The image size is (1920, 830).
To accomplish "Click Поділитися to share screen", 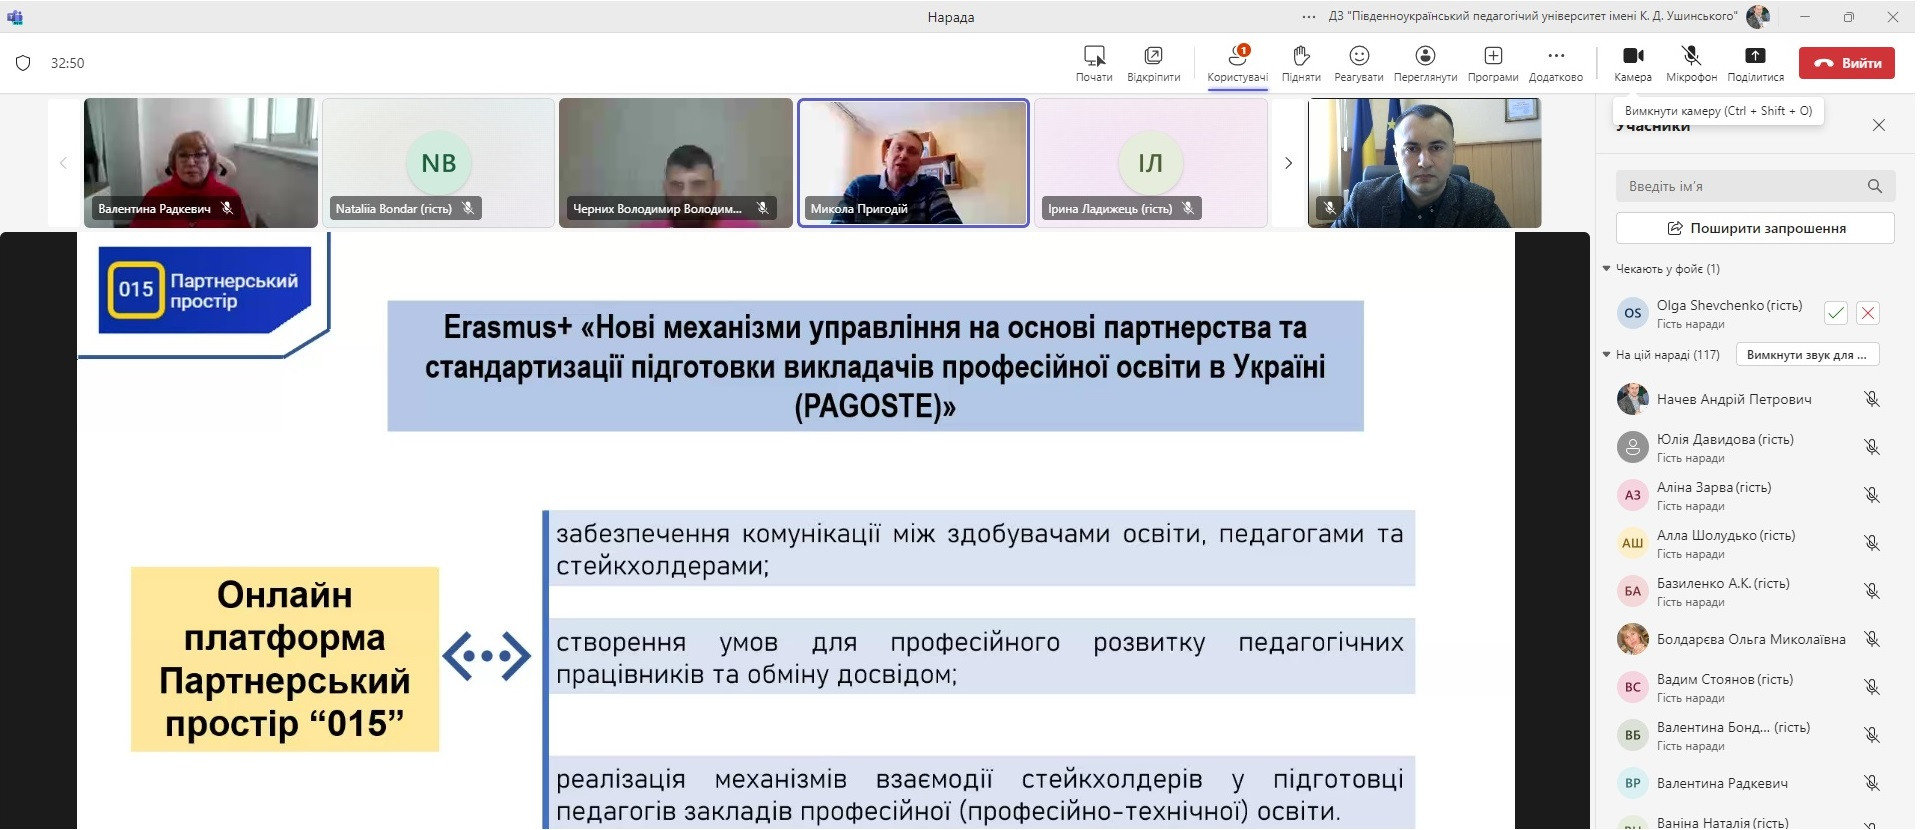I will [1755, 63].
